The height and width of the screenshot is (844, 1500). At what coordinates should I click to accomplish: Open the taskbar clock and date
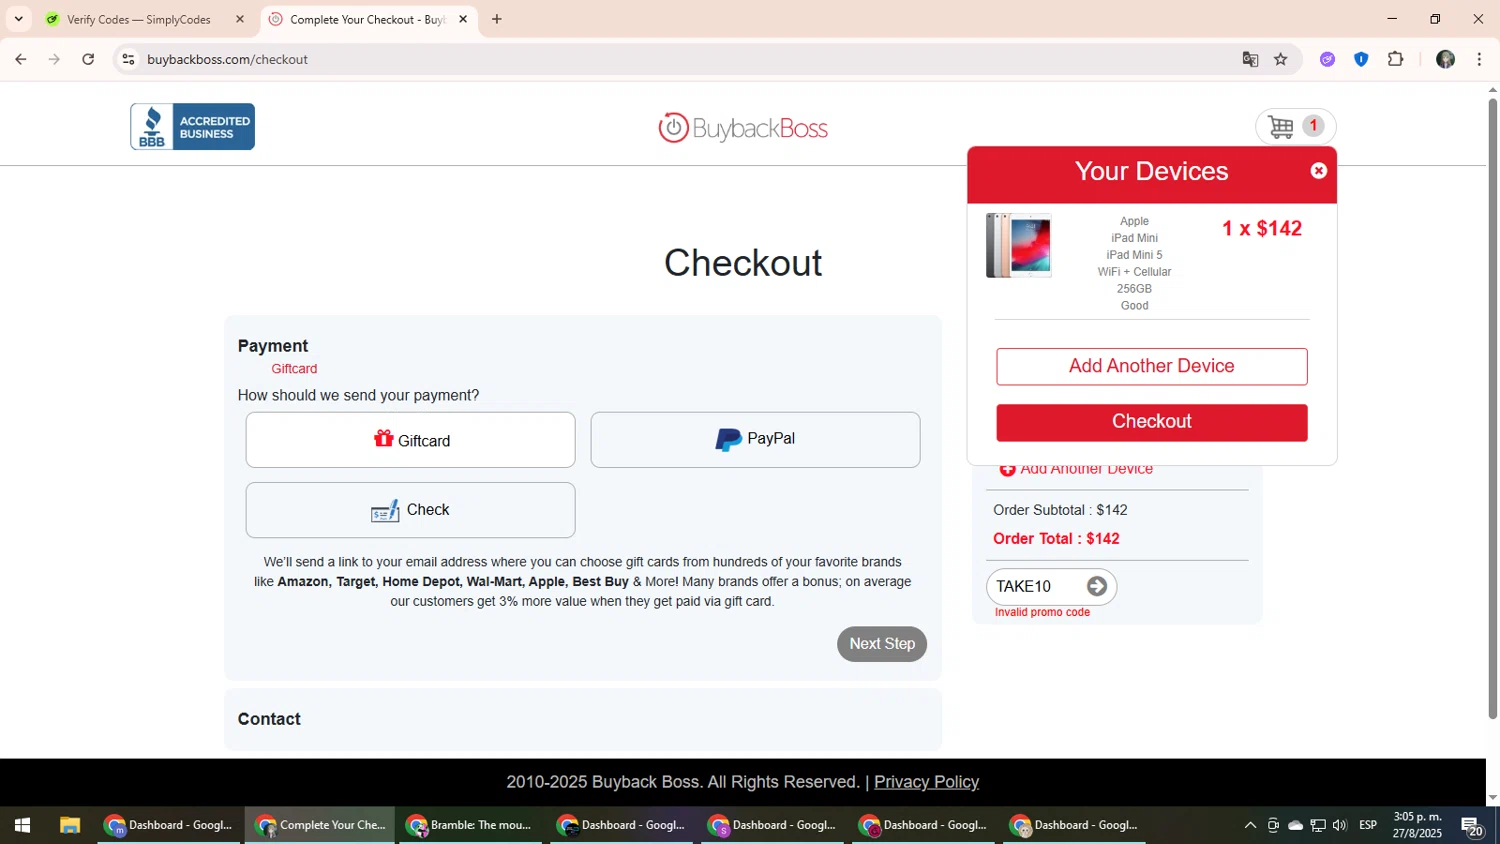click(1418, 825)
